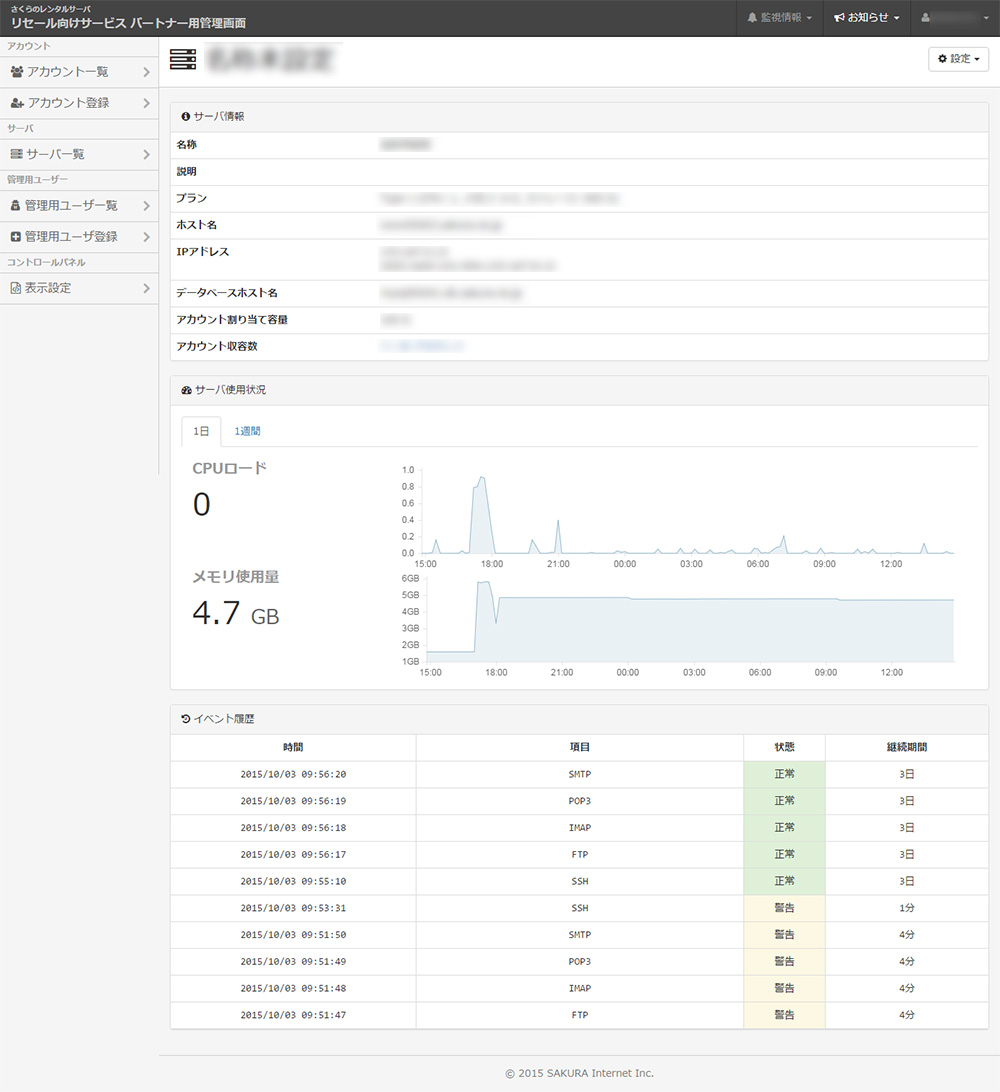Open the 設定 gear dropdown
Screen dimensions: 1000x1092
click(958, 60)
